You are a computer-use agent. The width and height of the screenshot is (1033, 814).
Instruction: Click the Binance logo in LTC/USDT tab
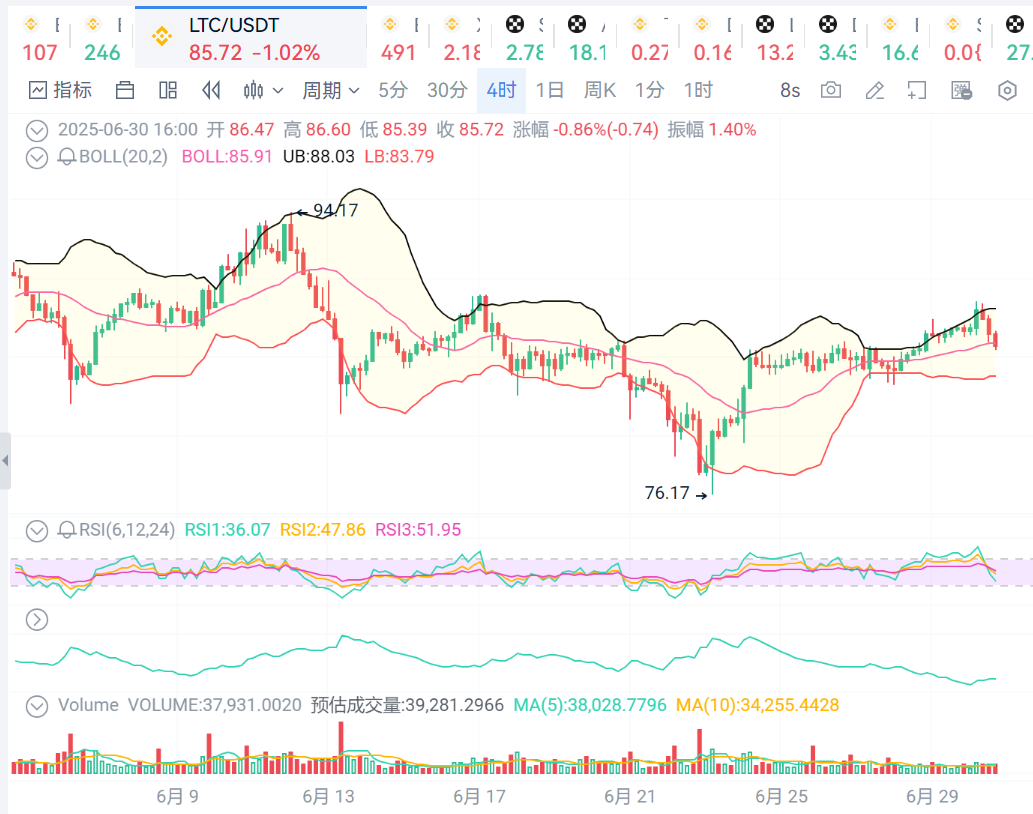(x=161, y=36)
